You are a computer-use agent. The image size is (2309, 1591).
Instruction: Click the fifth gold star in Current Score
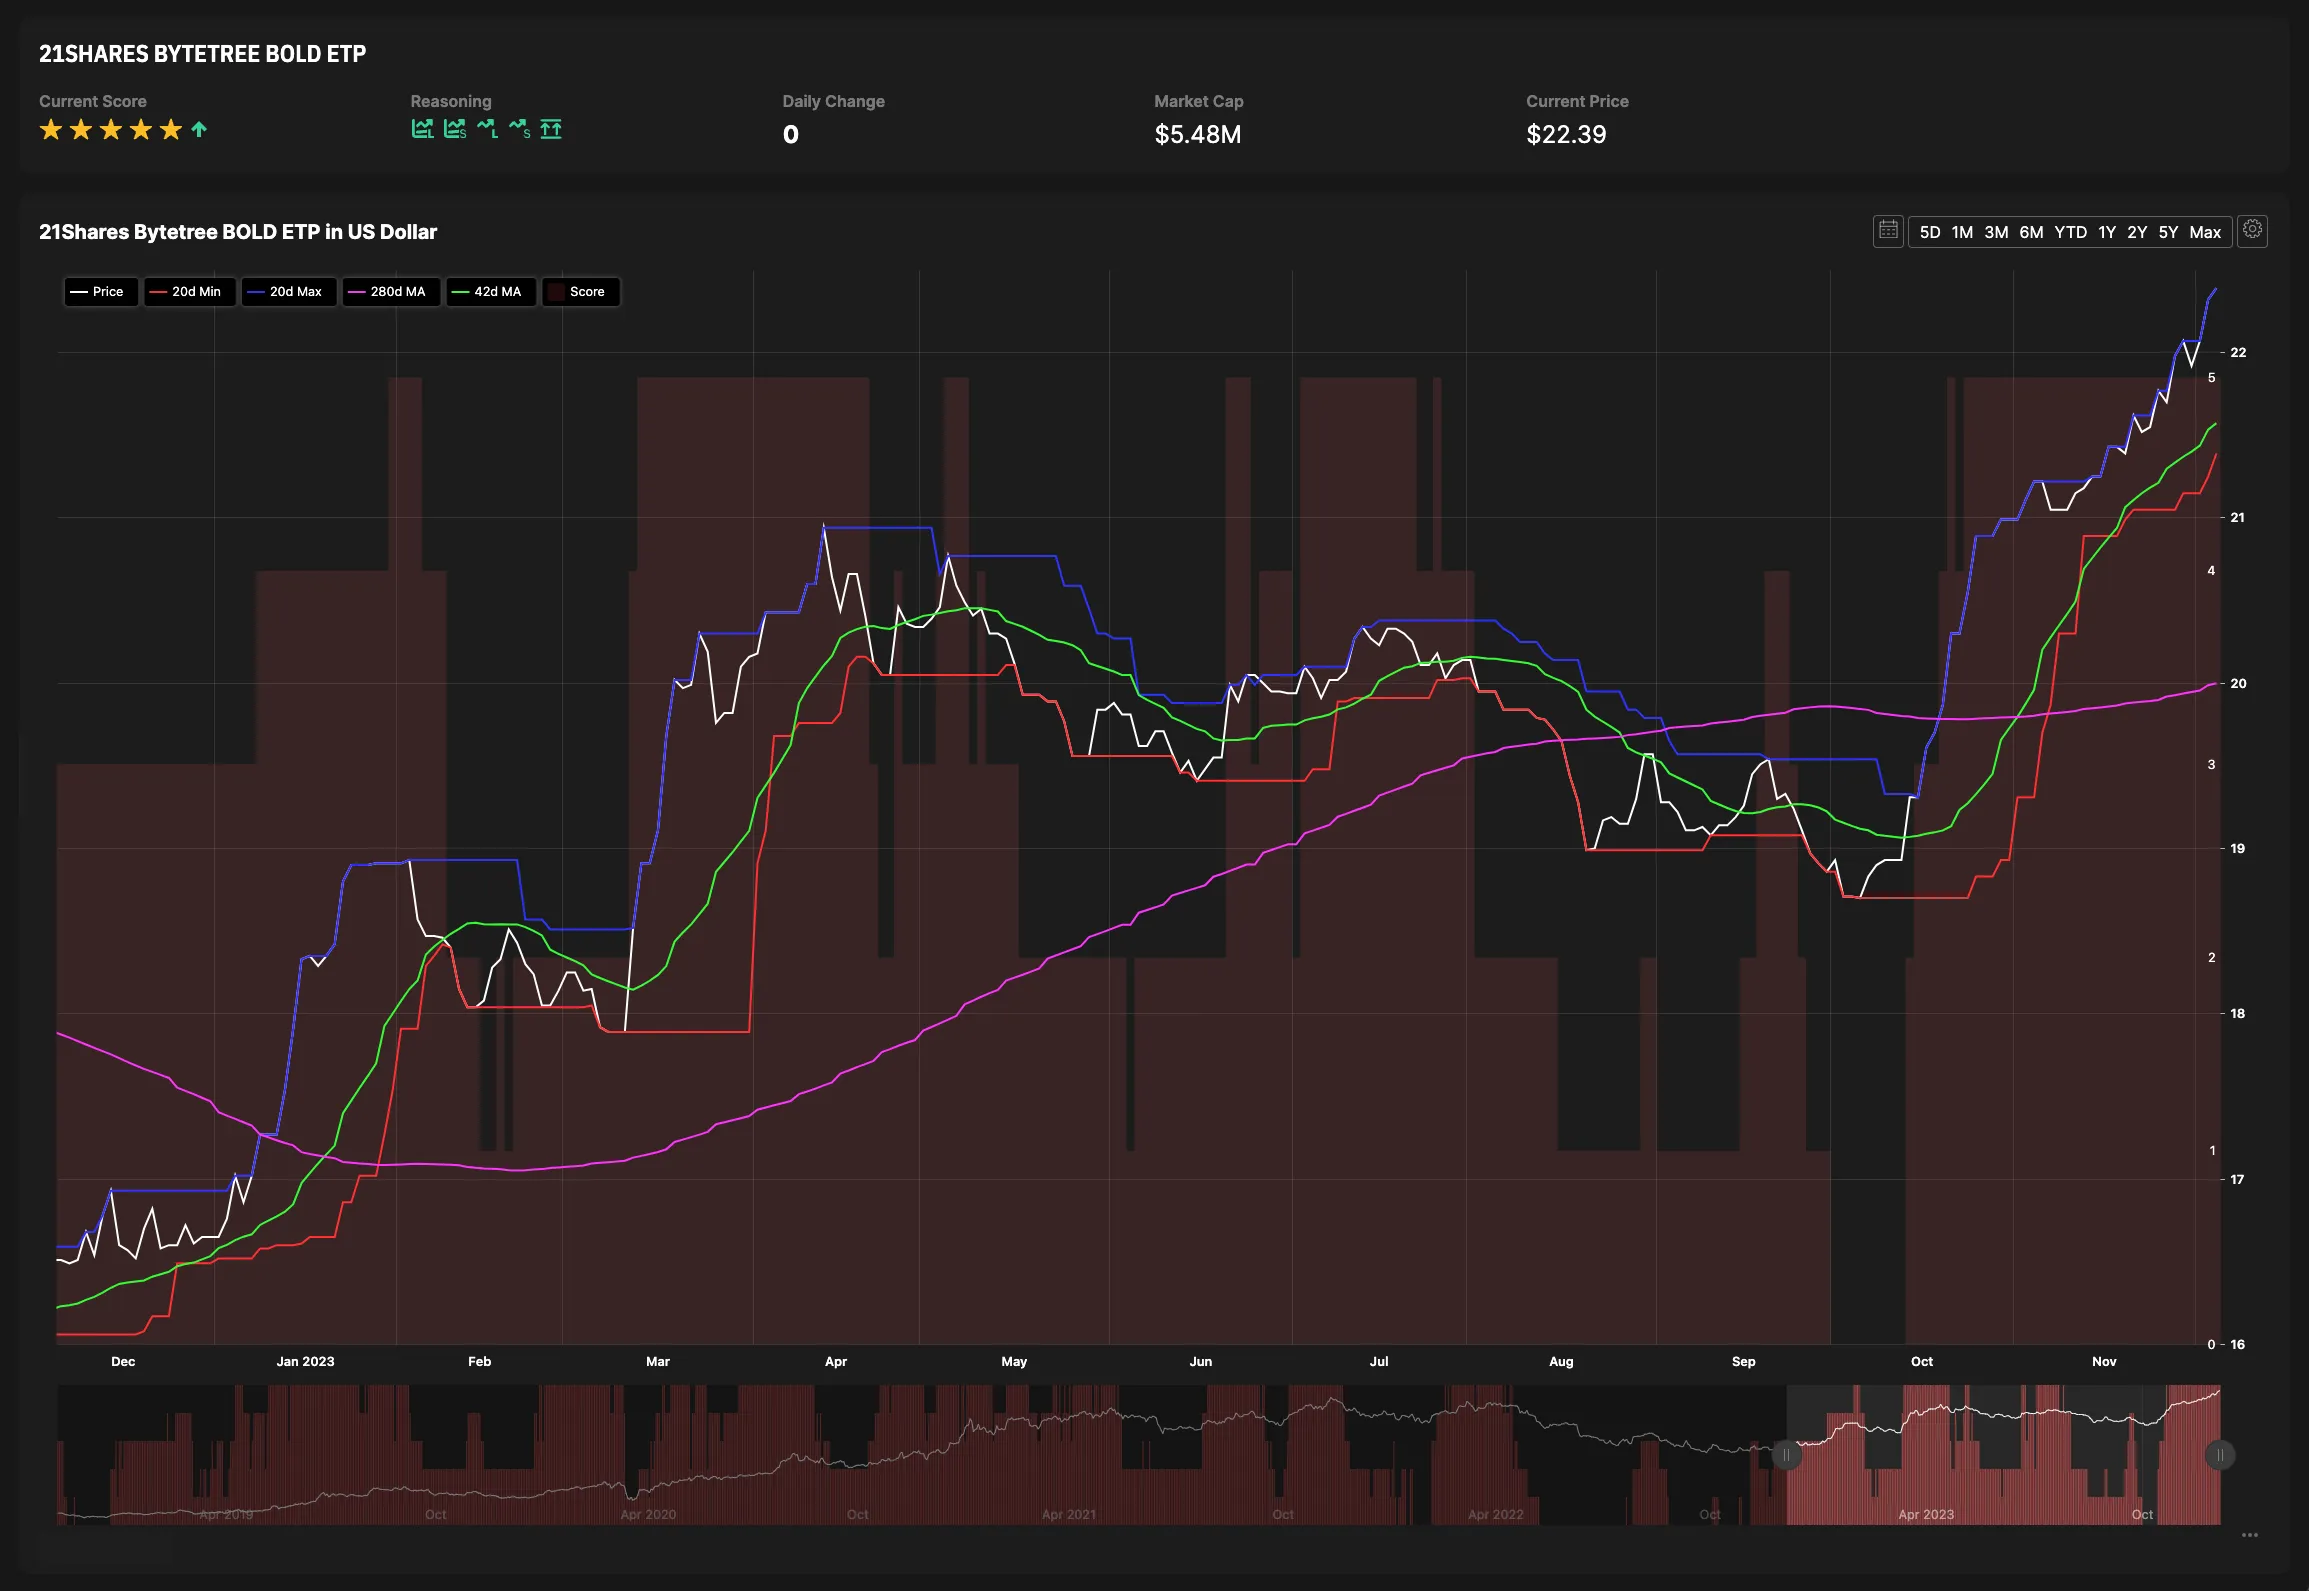[171, 130]
